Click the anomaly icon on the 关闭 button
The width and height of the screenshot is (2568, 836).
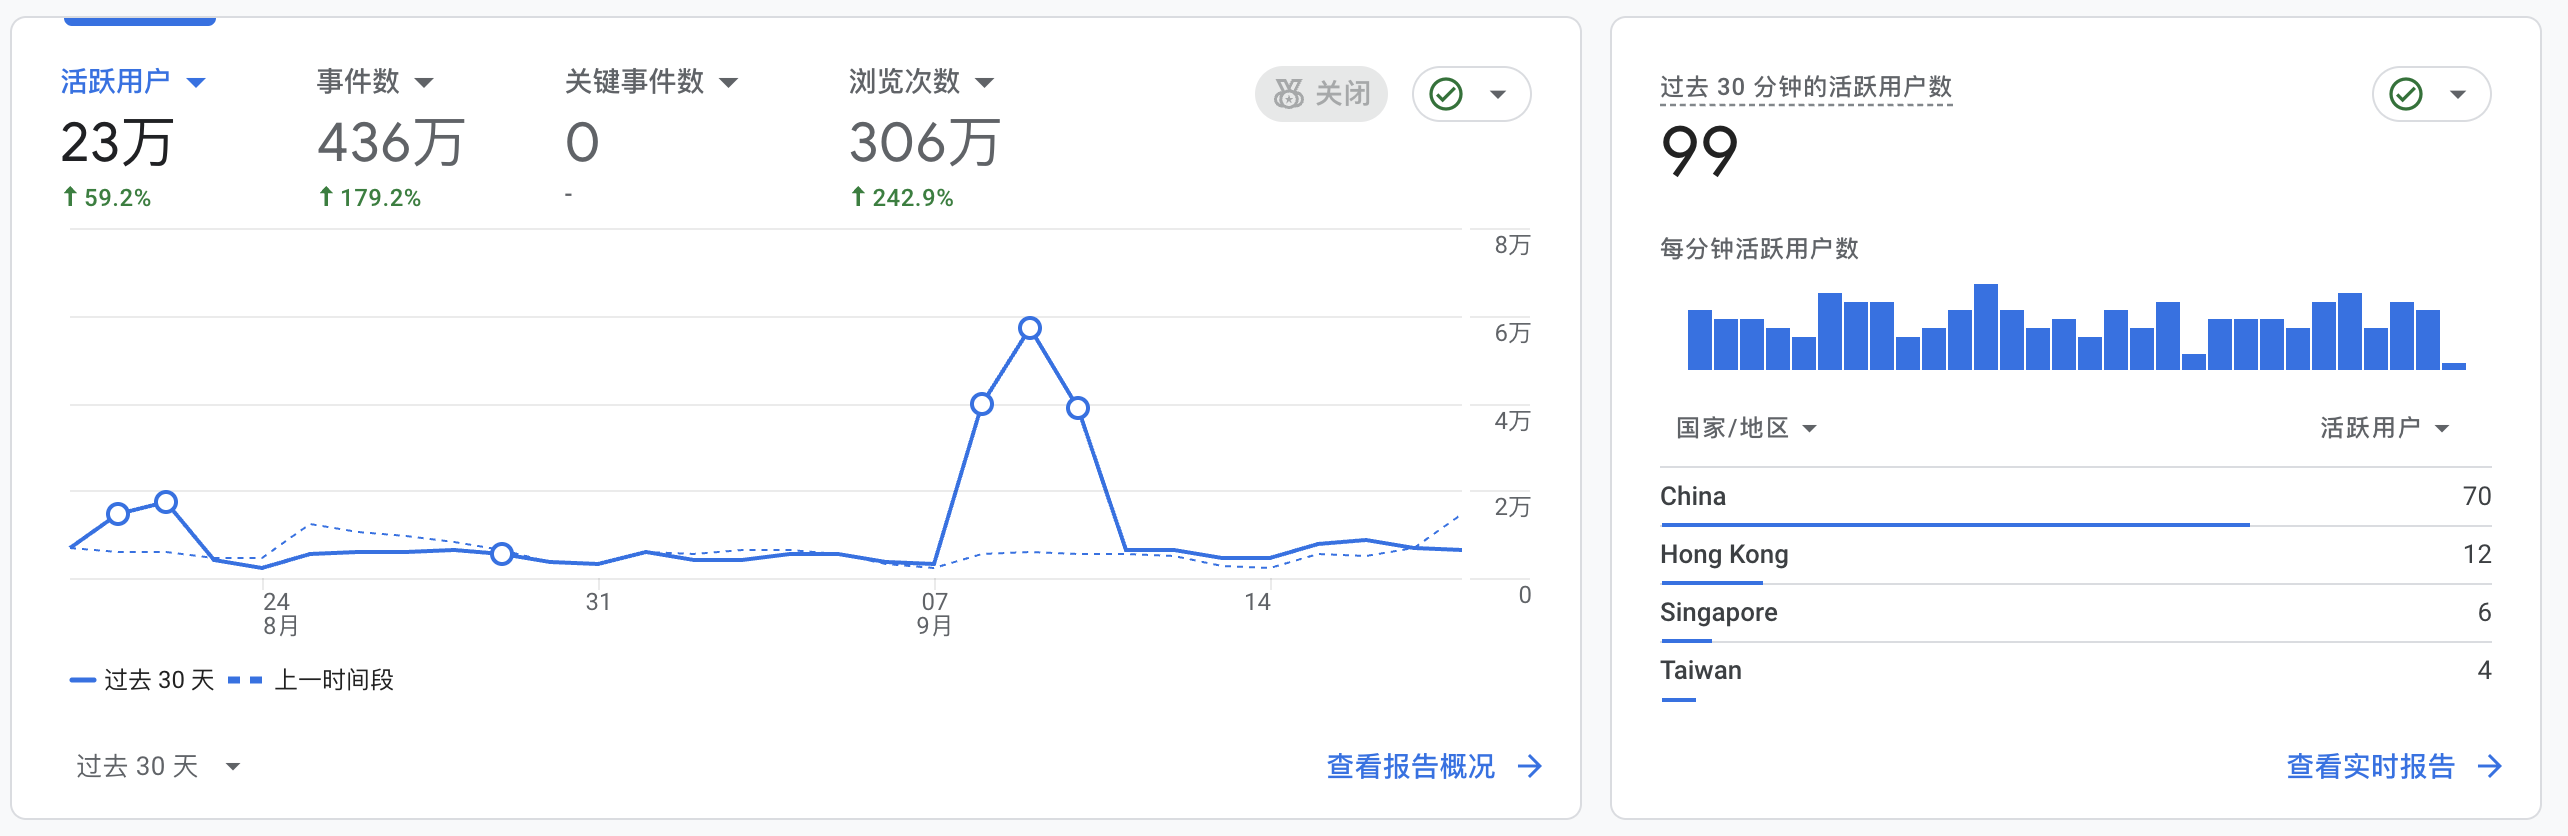[1288, 94]
